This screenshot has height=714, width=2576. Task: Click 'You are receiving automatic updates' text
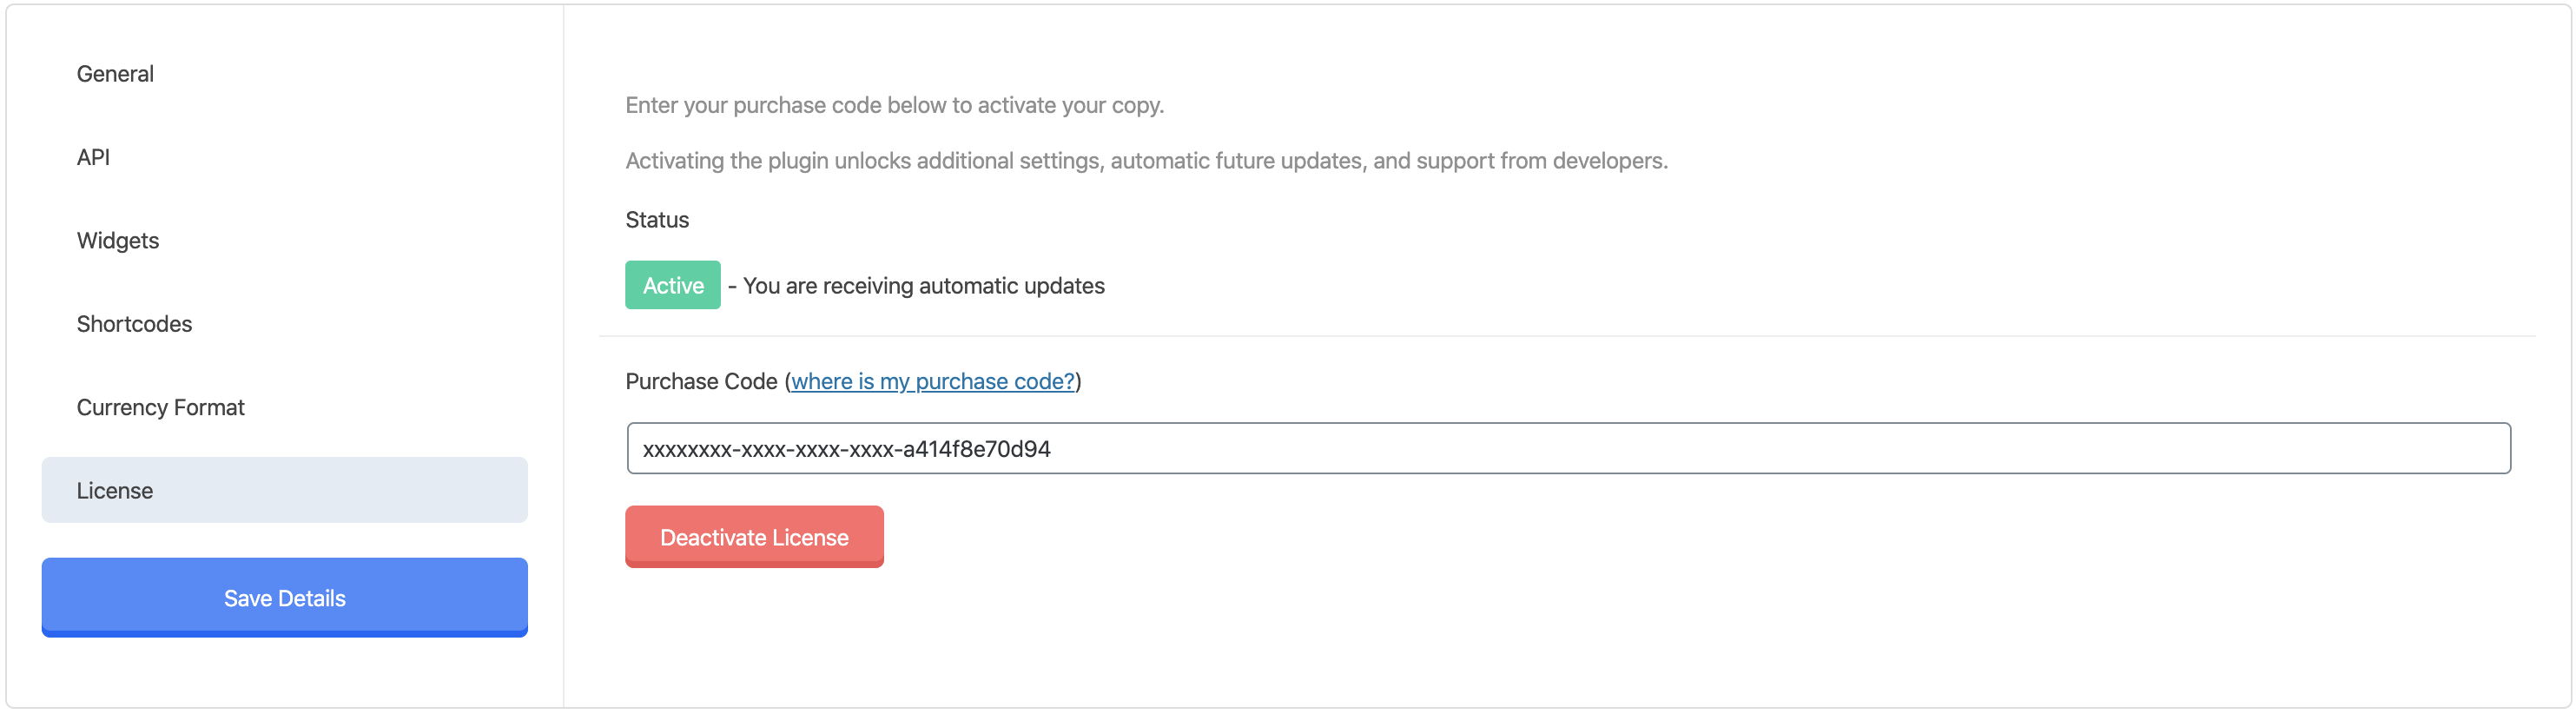coord(924,286)
